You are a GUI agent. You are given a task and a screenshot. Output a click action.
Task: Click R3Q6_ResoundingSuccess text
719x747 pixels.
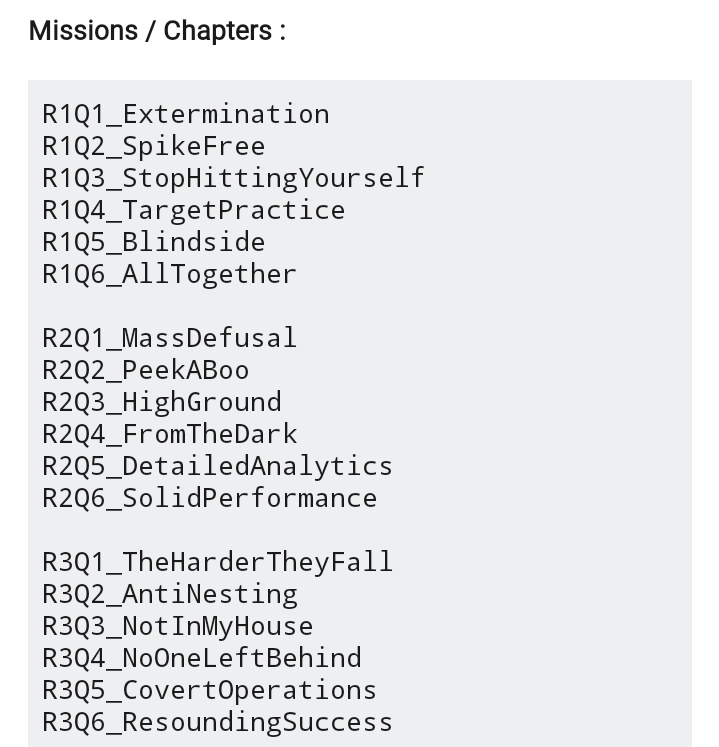pyautogui.click(x=218, y=722)
